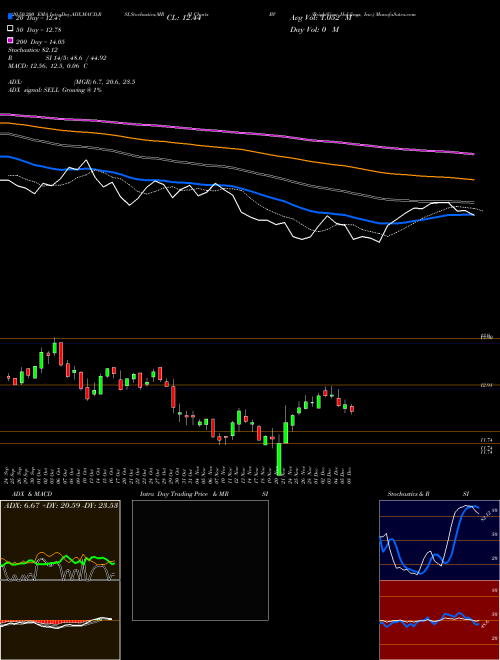Click the 'Avg Vol: 1.032 M' label

[321, 18]
